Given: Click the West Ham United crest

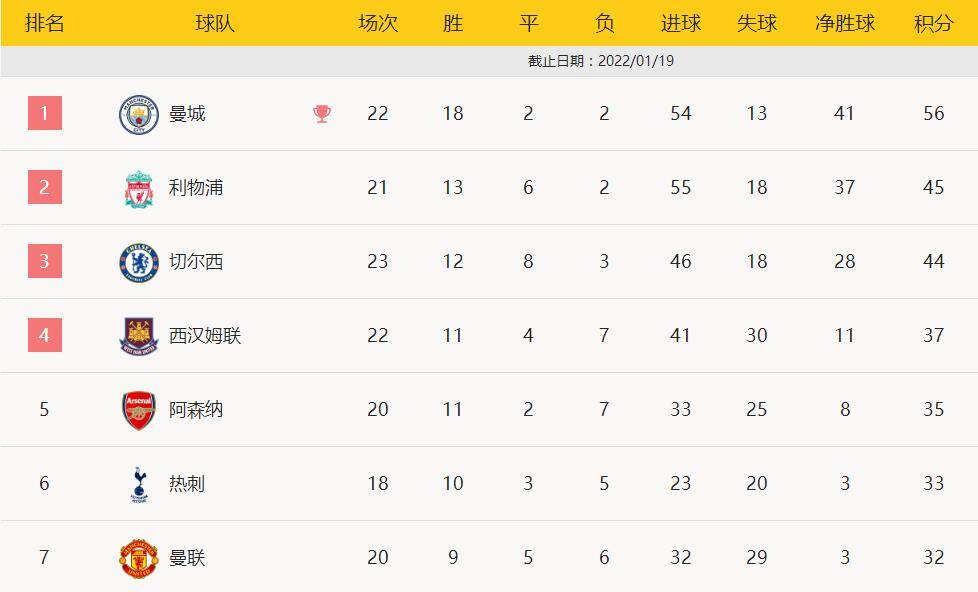Looking at the screenshot, I should (139, 336).
